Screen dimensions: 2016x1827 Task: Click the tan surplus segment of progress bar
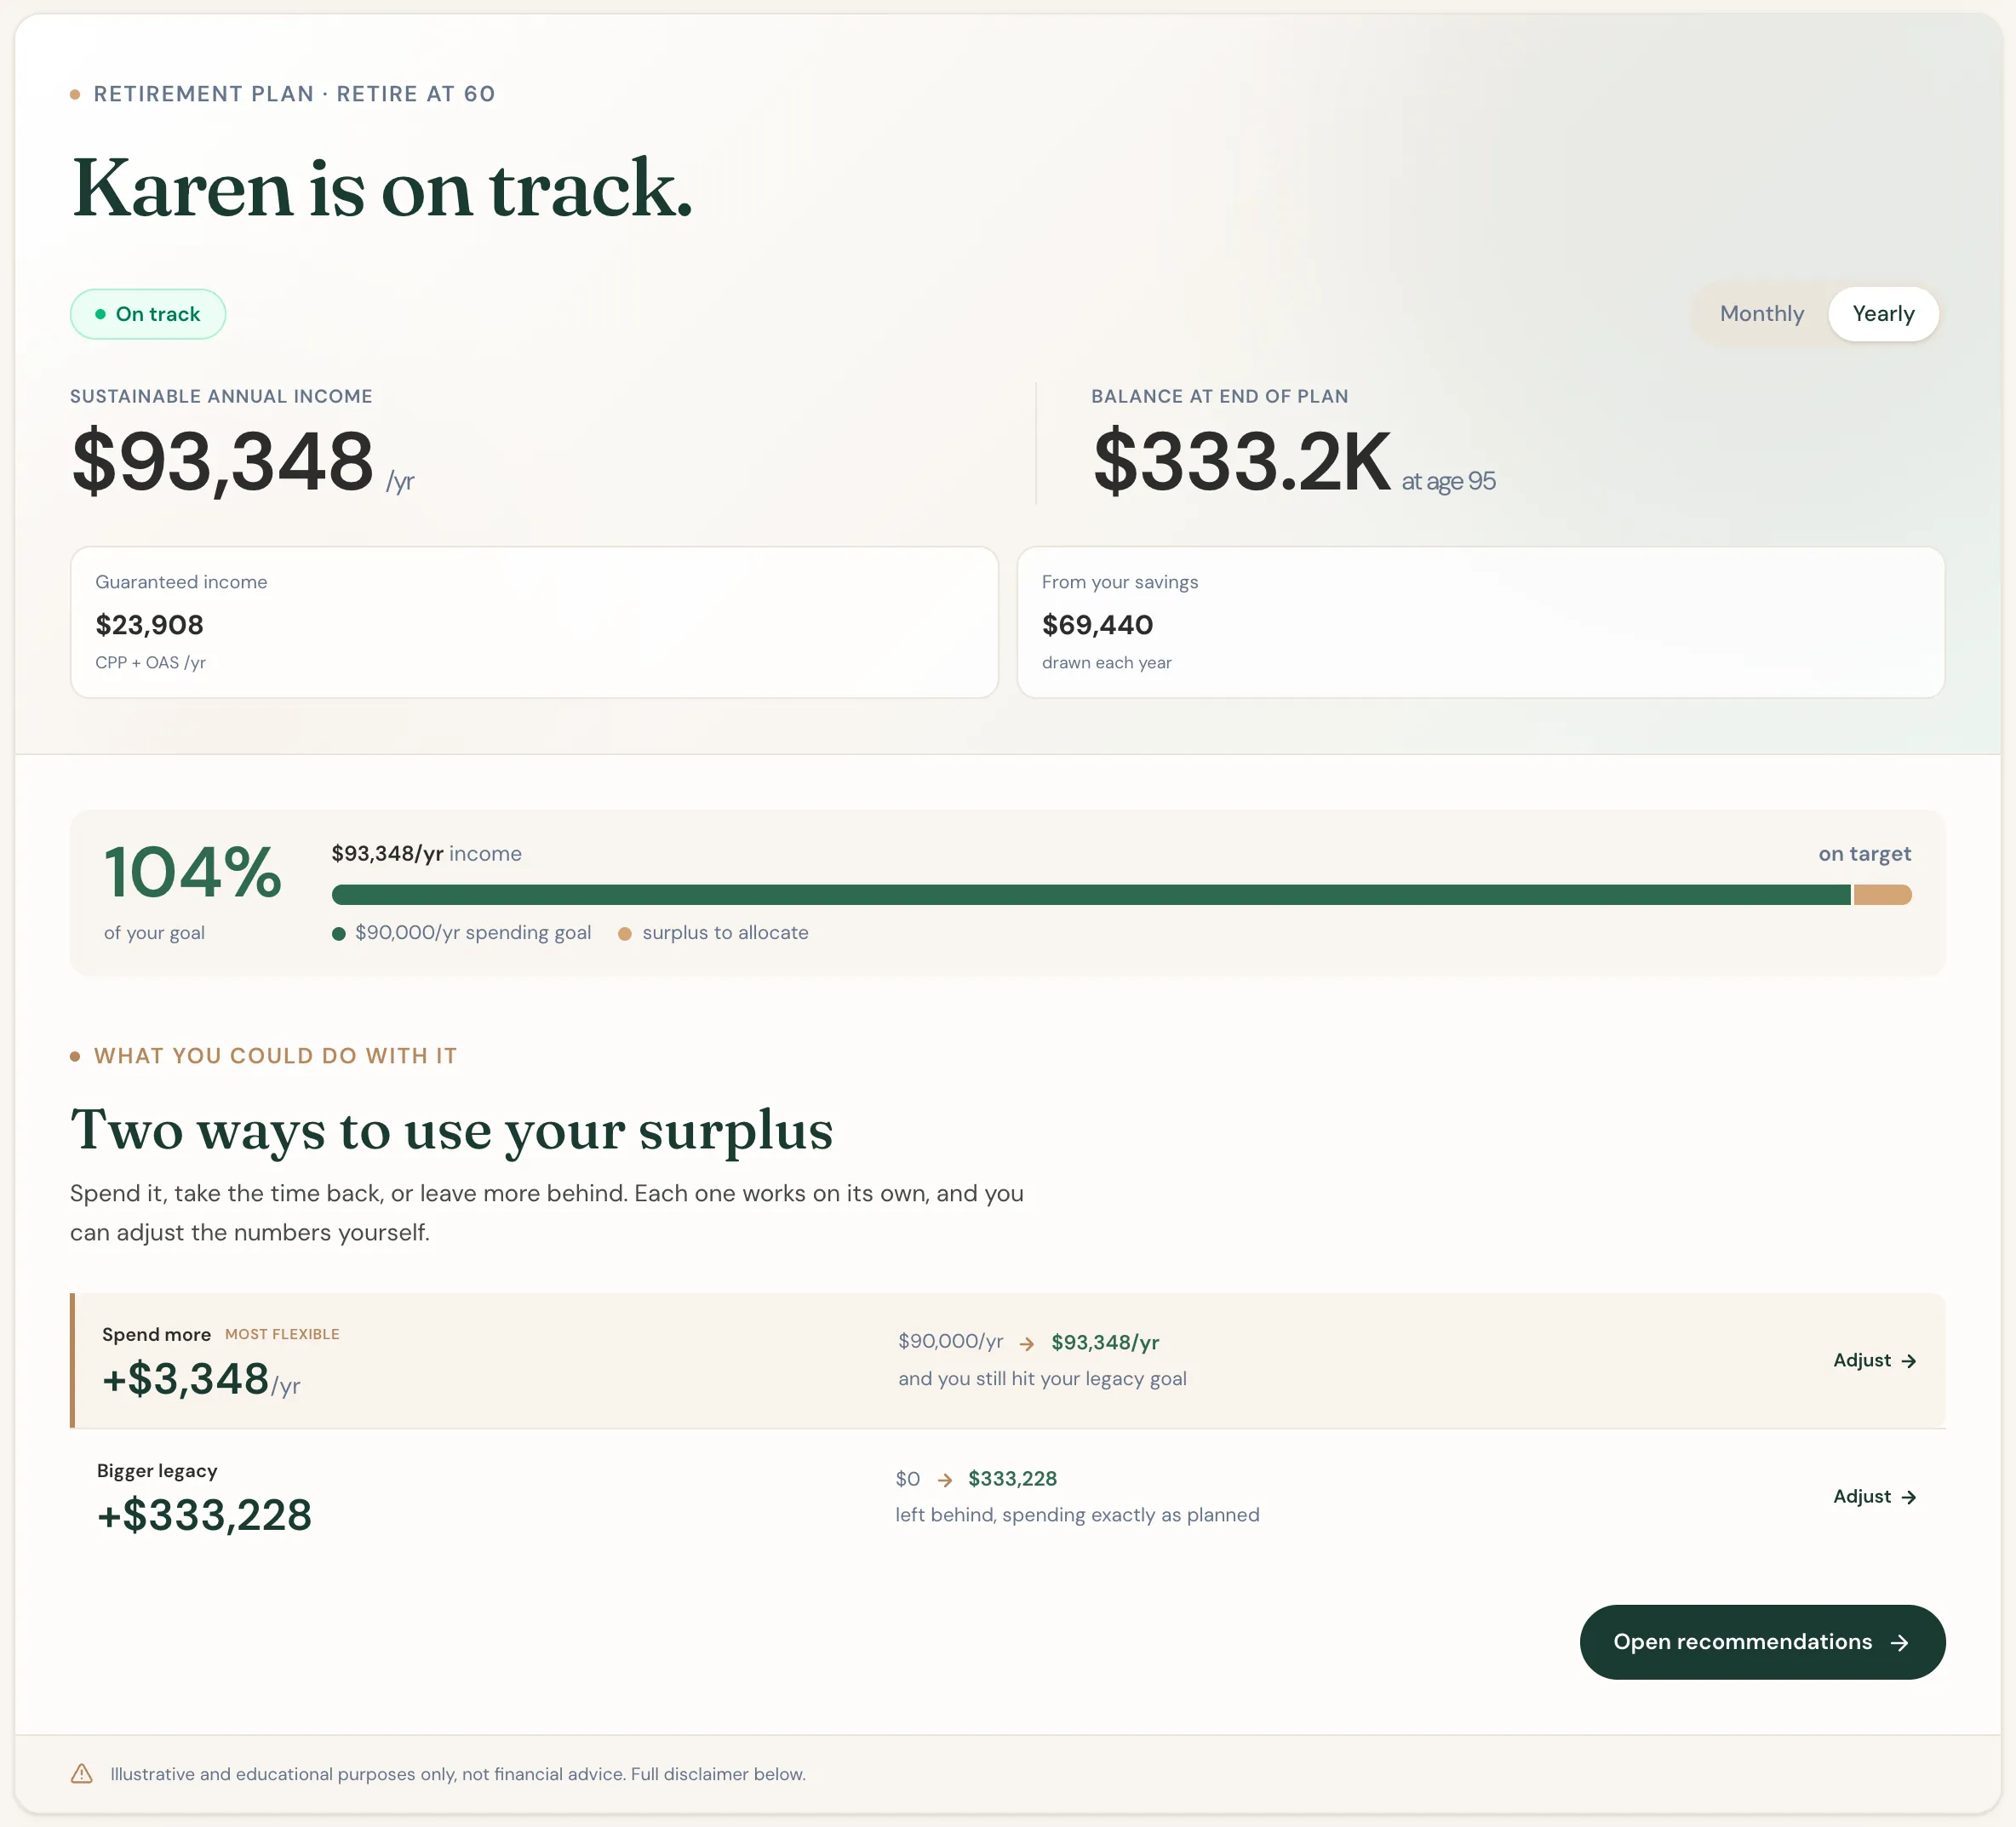pyautogui.click(x=1883, y=894)
